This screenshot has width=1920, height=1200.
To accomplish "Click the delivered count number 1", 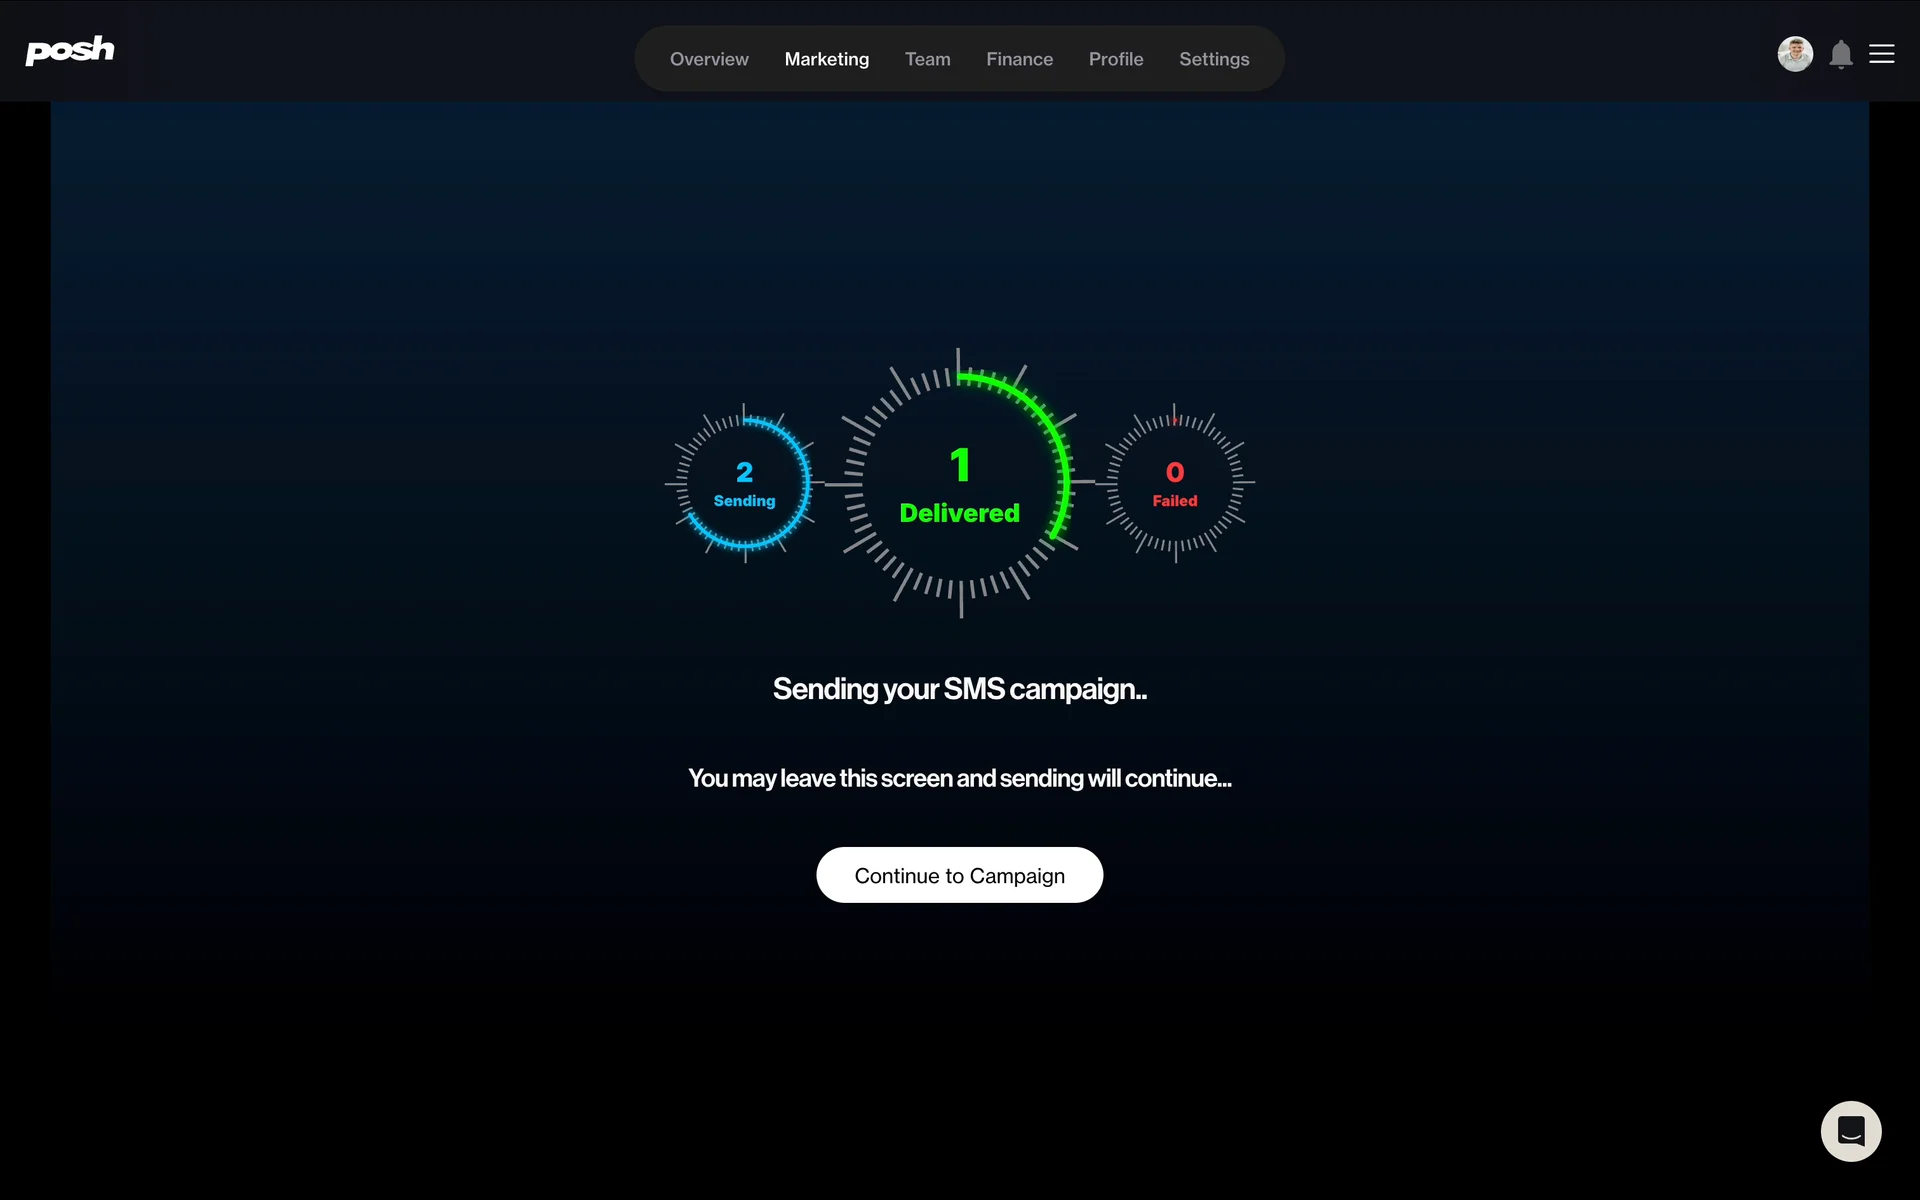I will point(960,465).
